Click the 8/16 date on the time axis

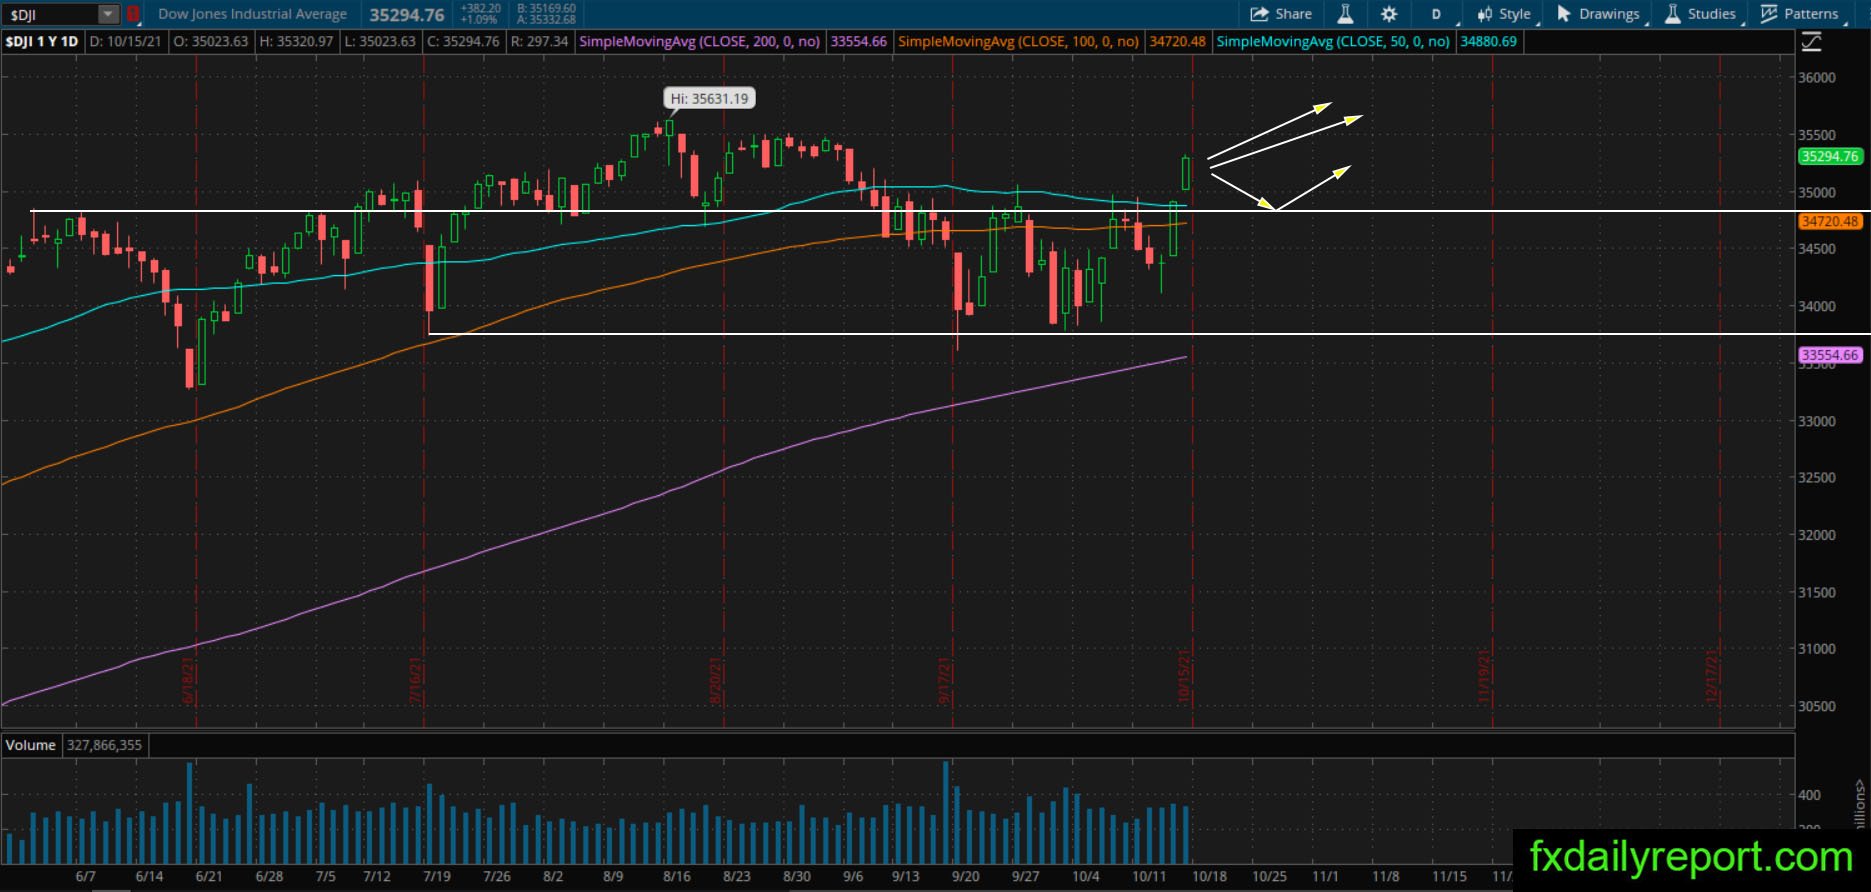coord(677,876)
